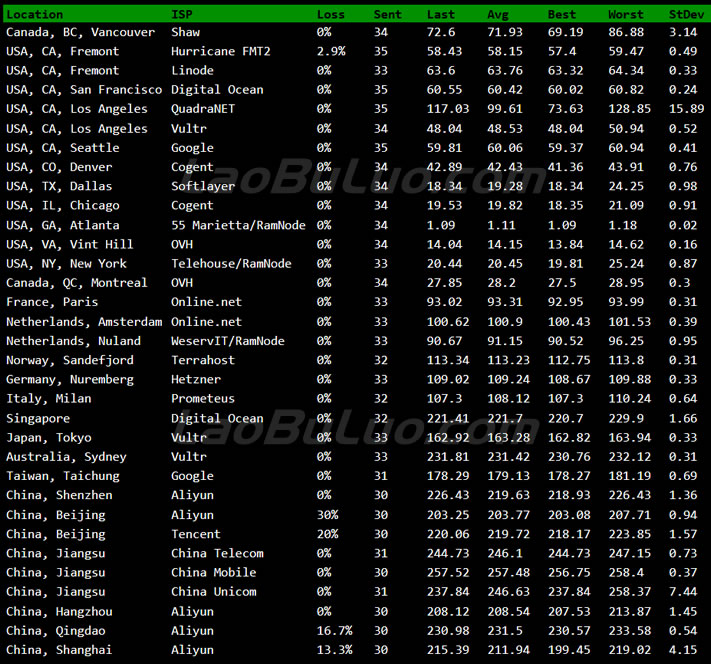Select Norway, Sandefjord location
Viewport: 711px width, 664px height.
tap(70, 361)
